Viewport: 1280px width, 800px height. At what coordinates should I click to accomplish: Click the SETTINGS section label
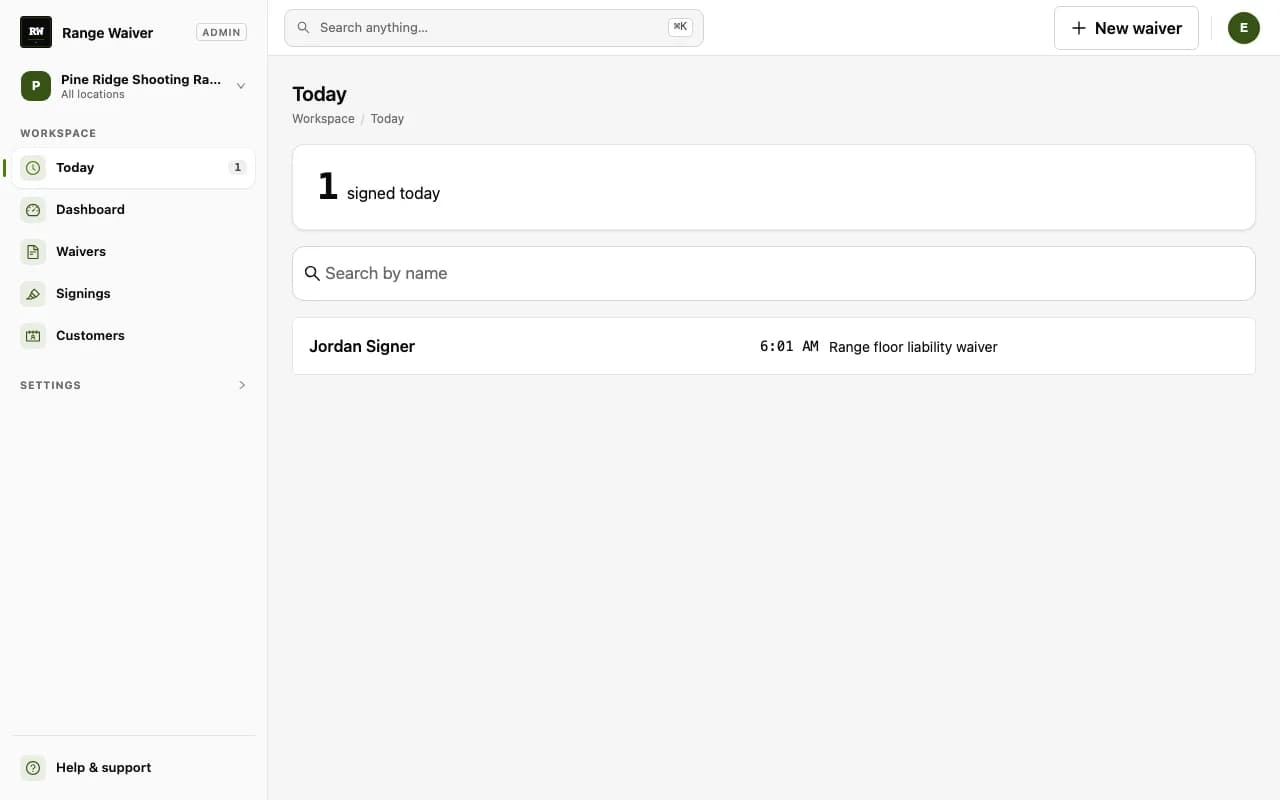[50, 385]
